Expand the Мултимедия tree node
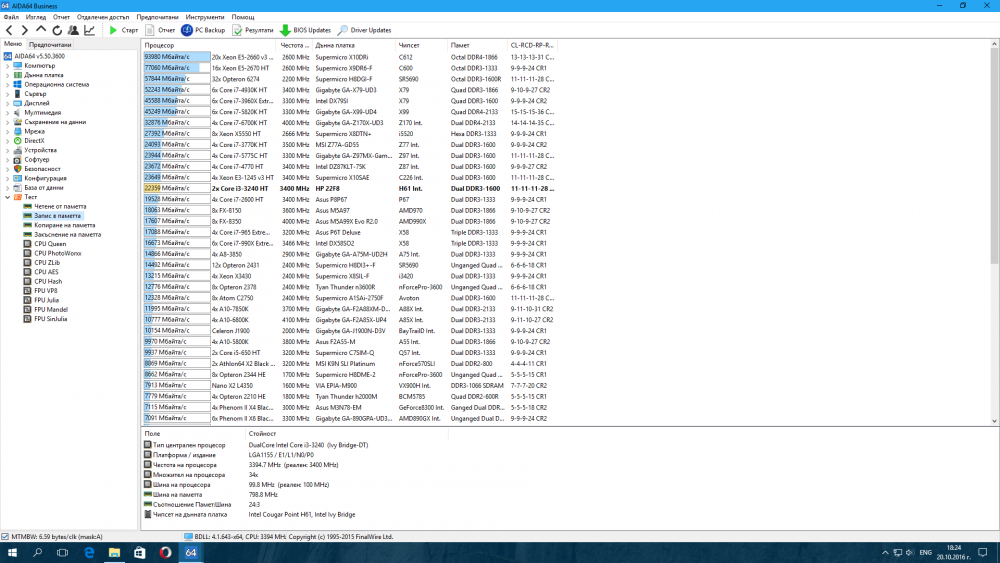This screenshot has width=1000, height=563. click(x=8, y=113)
